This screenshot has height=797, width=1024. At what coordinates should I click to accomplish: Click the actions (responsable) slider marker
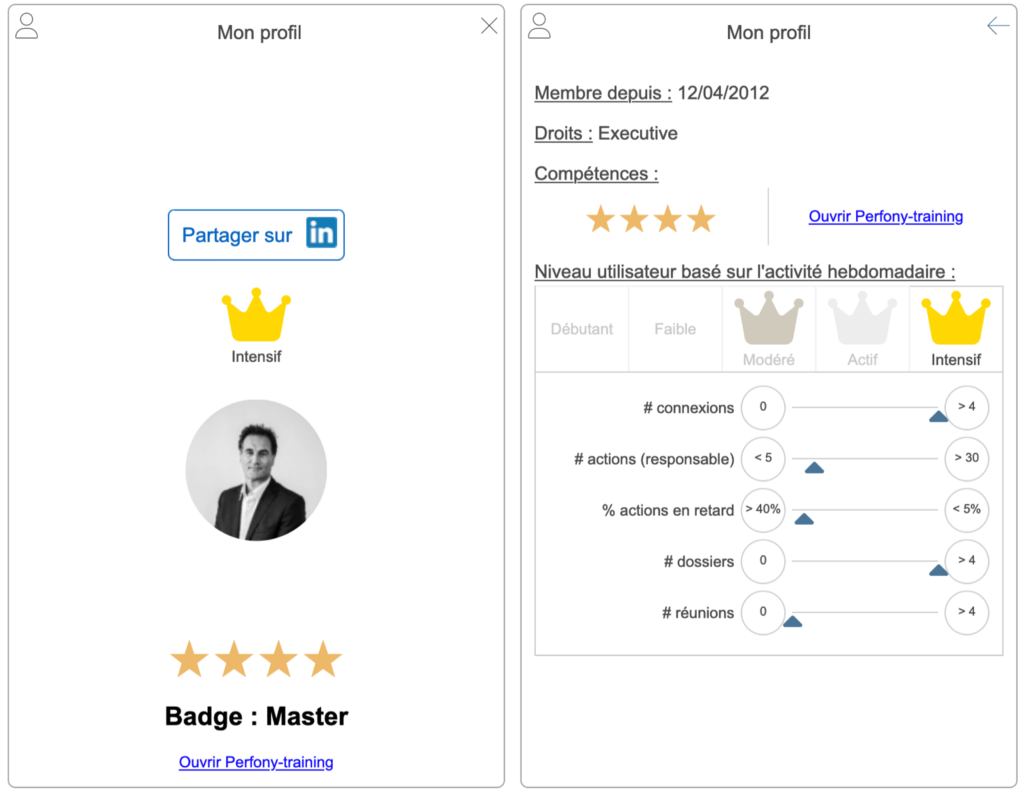coord(814,467)
